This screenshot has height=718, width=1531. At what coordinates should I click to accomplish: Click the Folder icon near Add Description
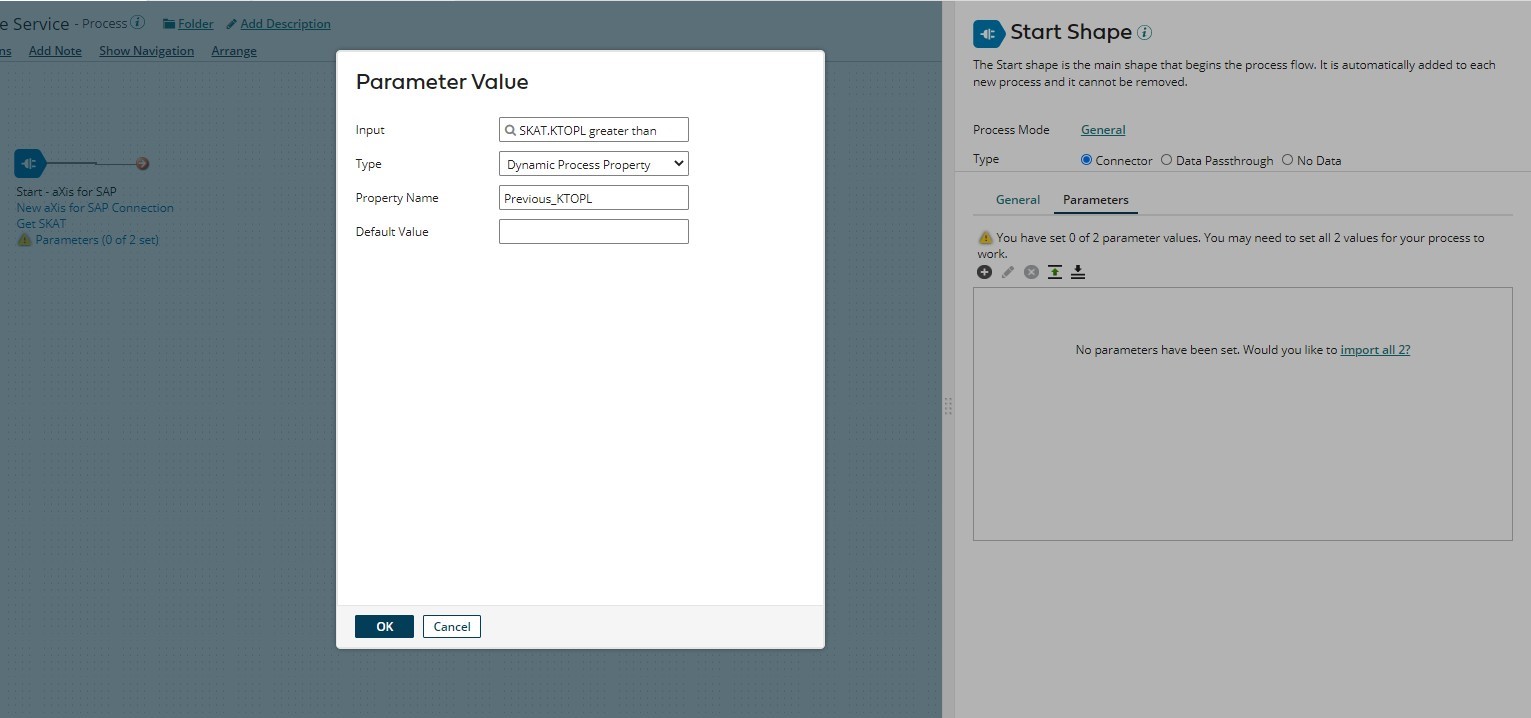(169, 23)
